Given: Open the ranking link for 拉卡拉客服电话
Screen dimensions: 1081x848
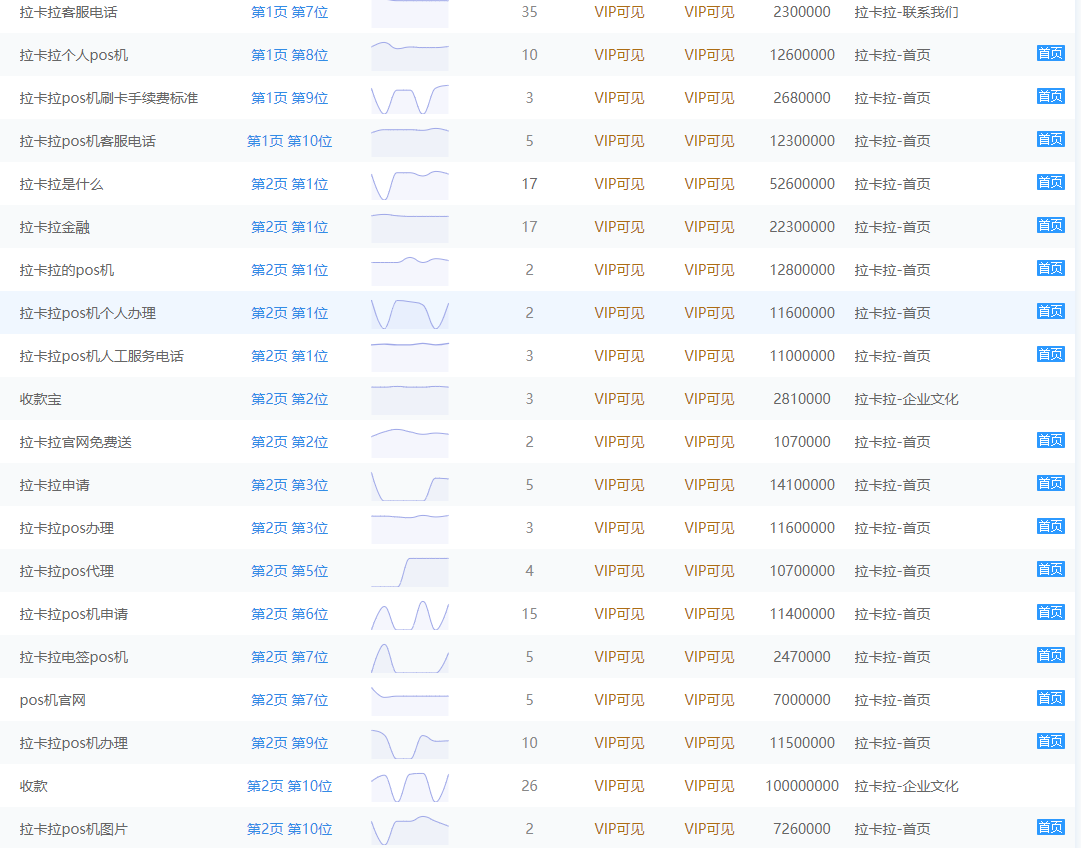Looking at the screenshot, I should click(290, 12).
